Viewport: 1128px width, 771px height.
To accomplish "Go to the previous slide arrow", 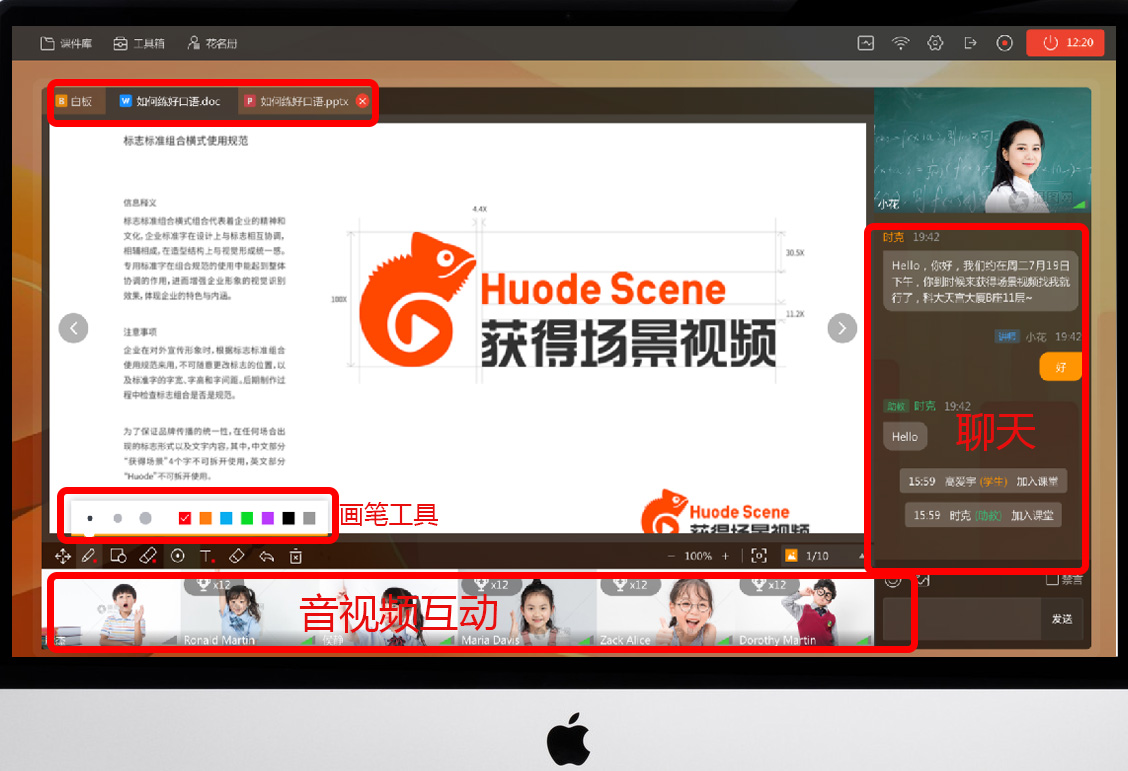I will click(x=73, y=329).
